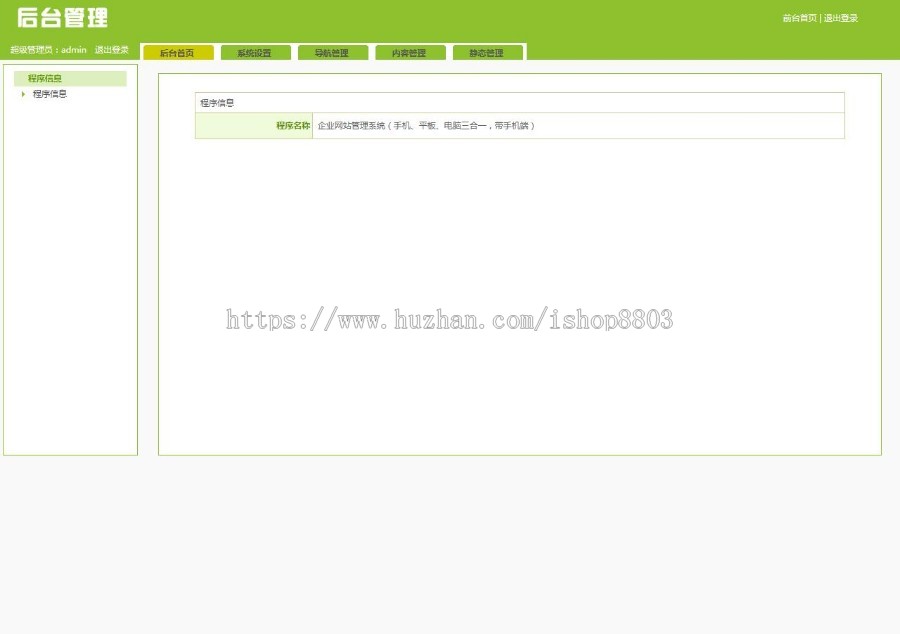Select the 静态管理 tab
Viewport: 900px width, 634px height.
[x=487, y=53]
